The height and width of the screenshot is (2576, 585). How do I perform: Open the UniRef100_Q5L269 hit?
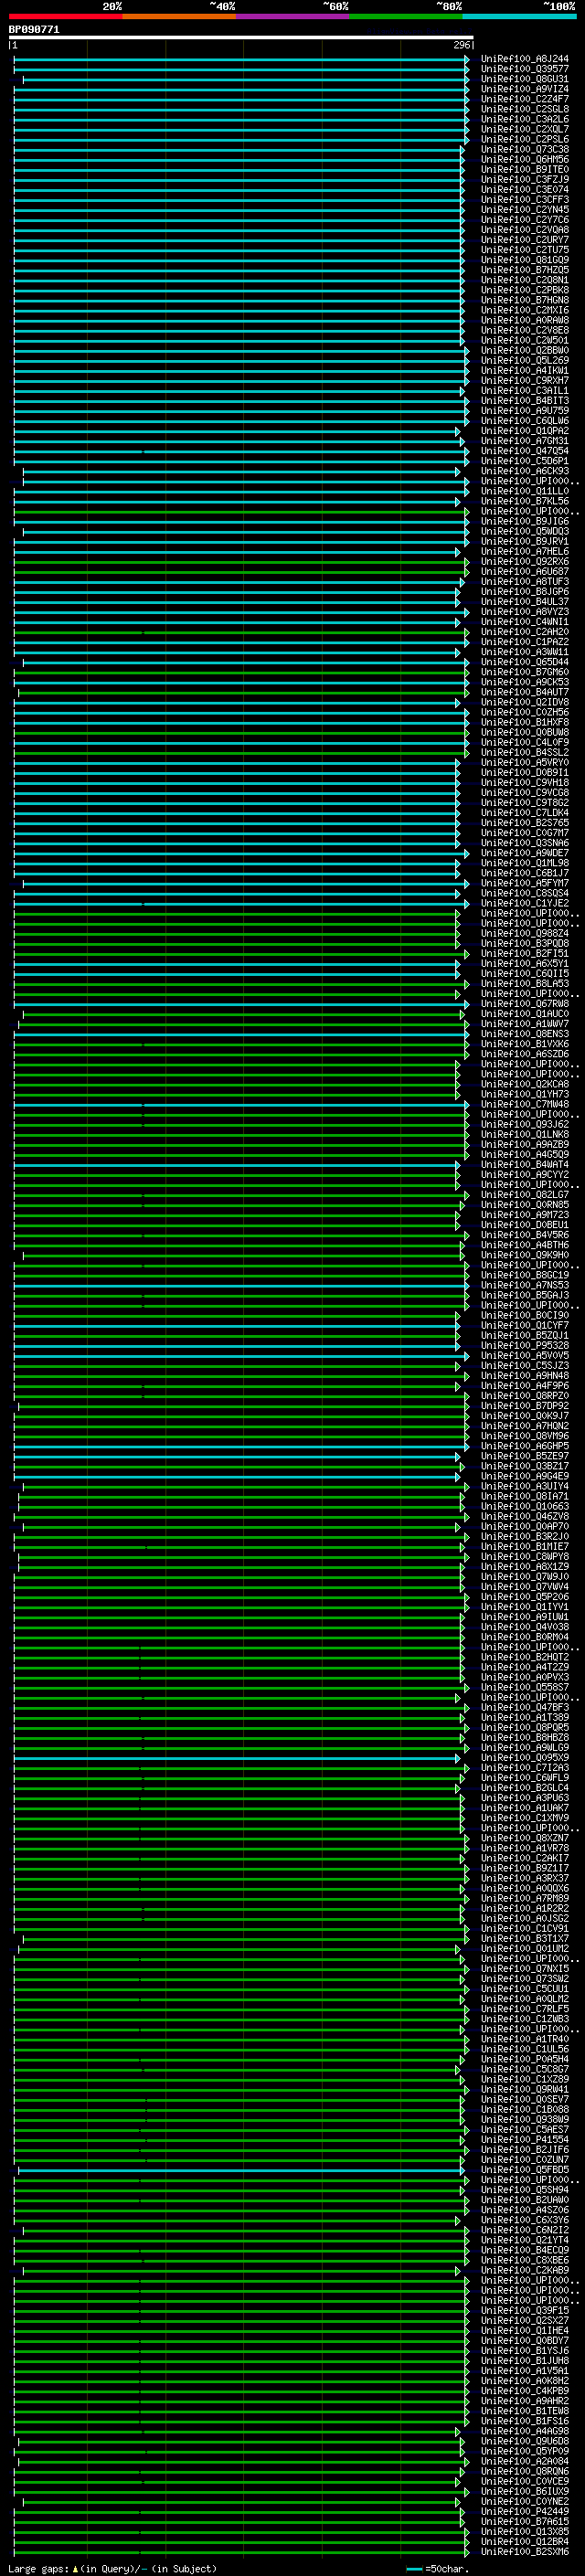(525, 361)
